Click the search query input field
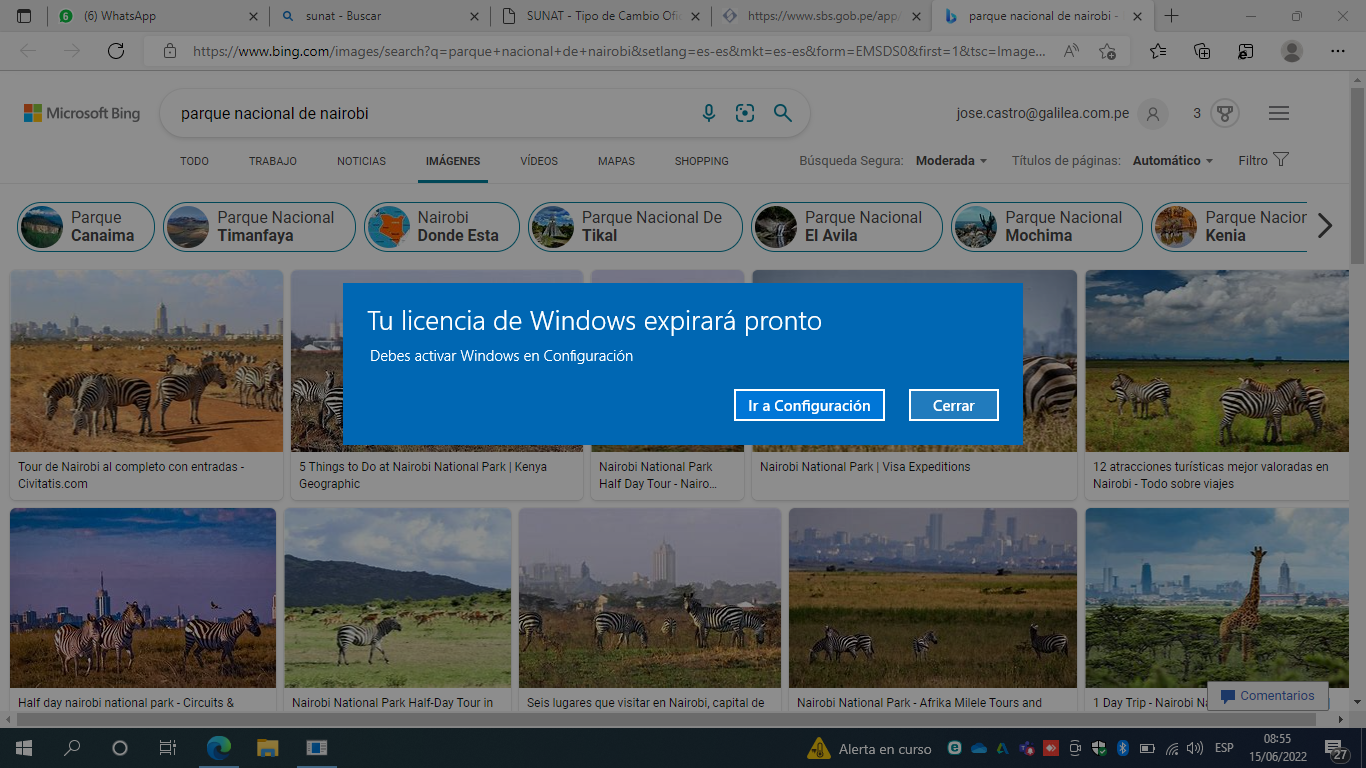Viewport: 1366px width, 768px height. (x=430, y=114)
